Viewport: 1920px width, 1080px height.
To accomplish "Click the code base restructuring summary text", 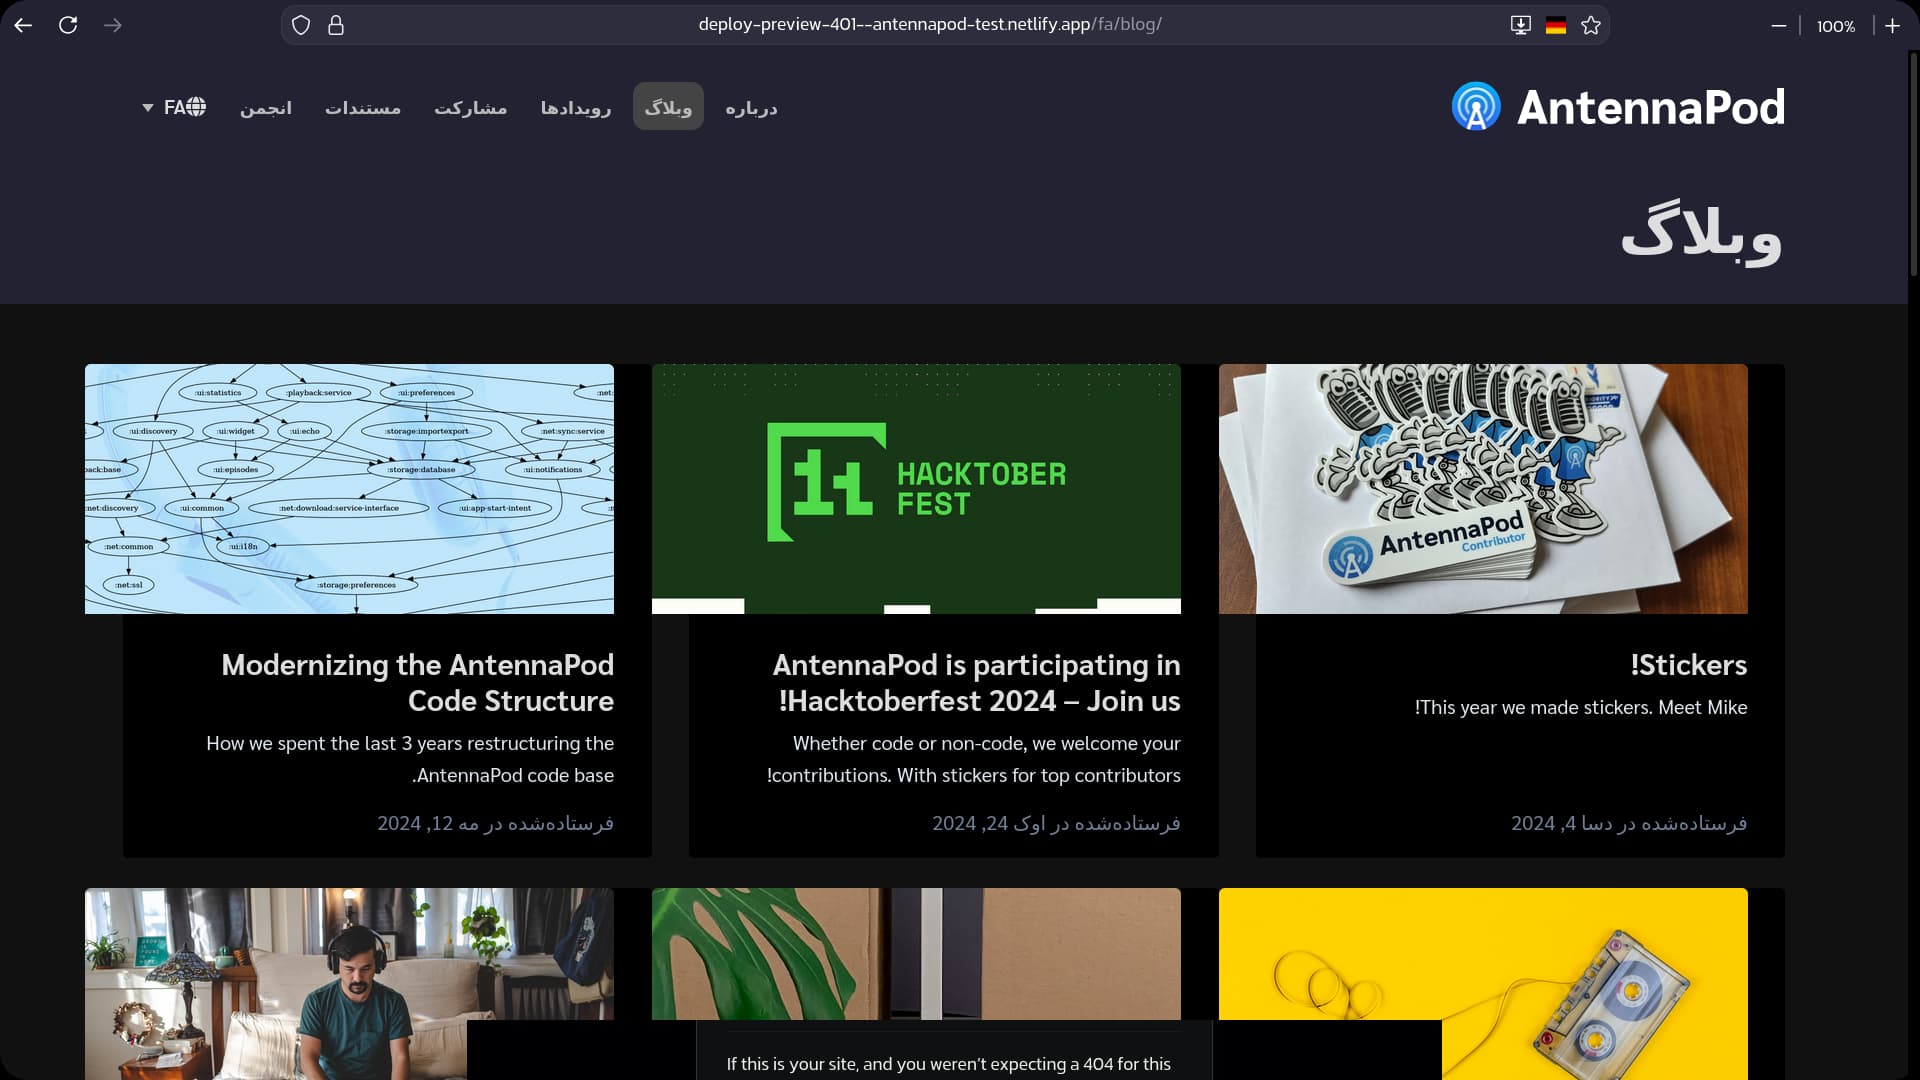I will (410, 759).
